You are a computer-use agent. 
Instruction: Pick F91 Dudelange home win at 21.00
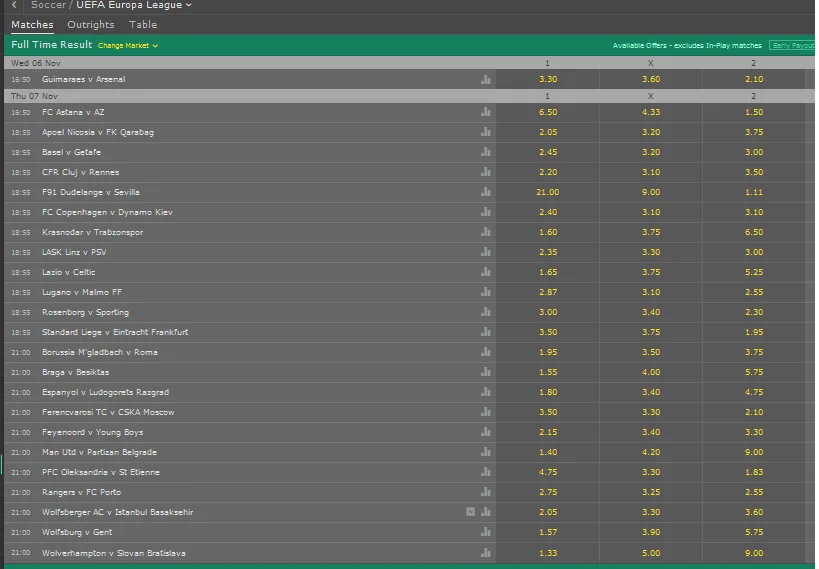[547, 192]
